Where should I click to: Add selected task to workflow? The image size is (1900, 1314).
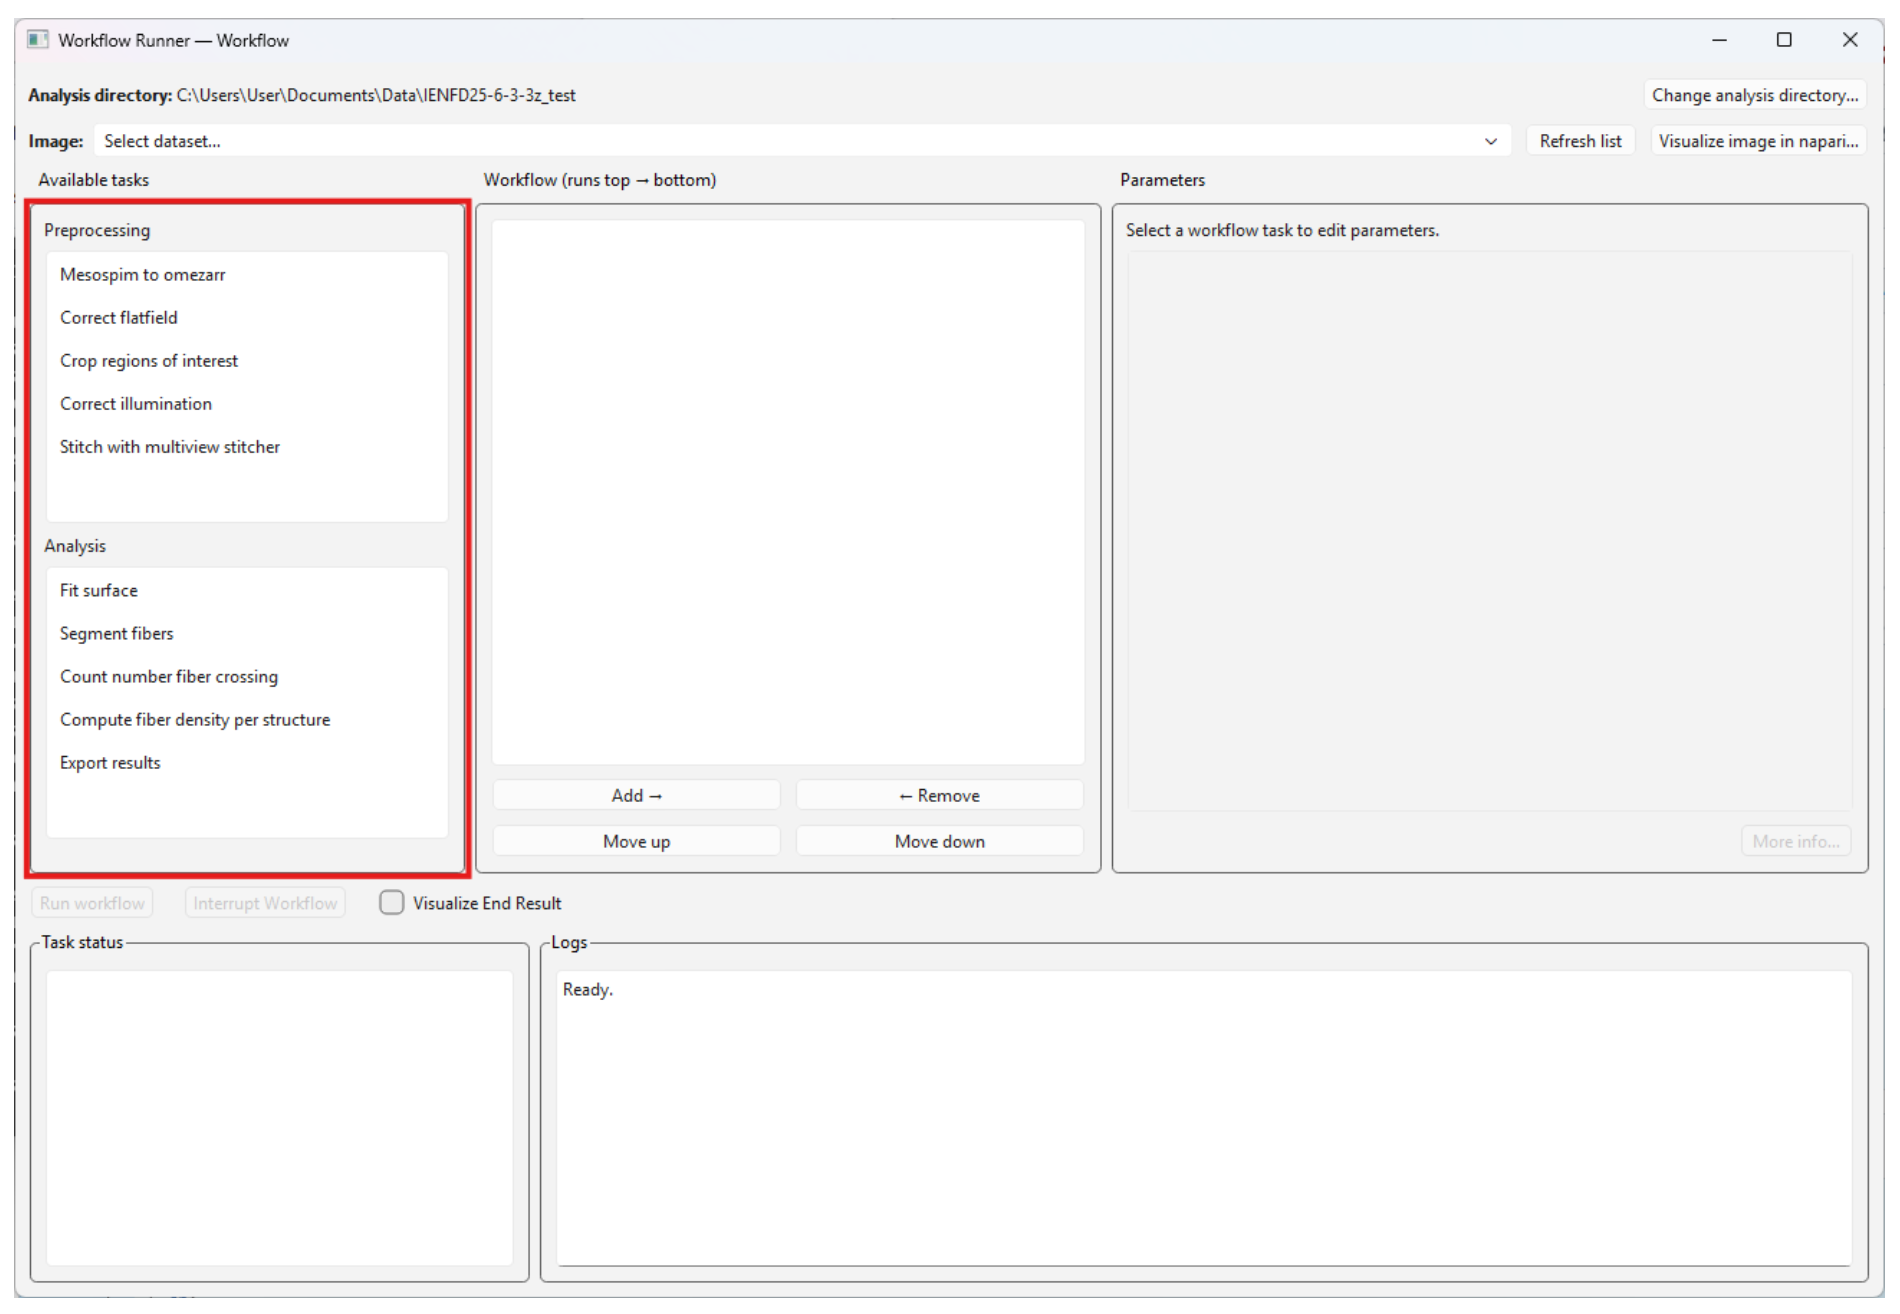coord(635,794)
